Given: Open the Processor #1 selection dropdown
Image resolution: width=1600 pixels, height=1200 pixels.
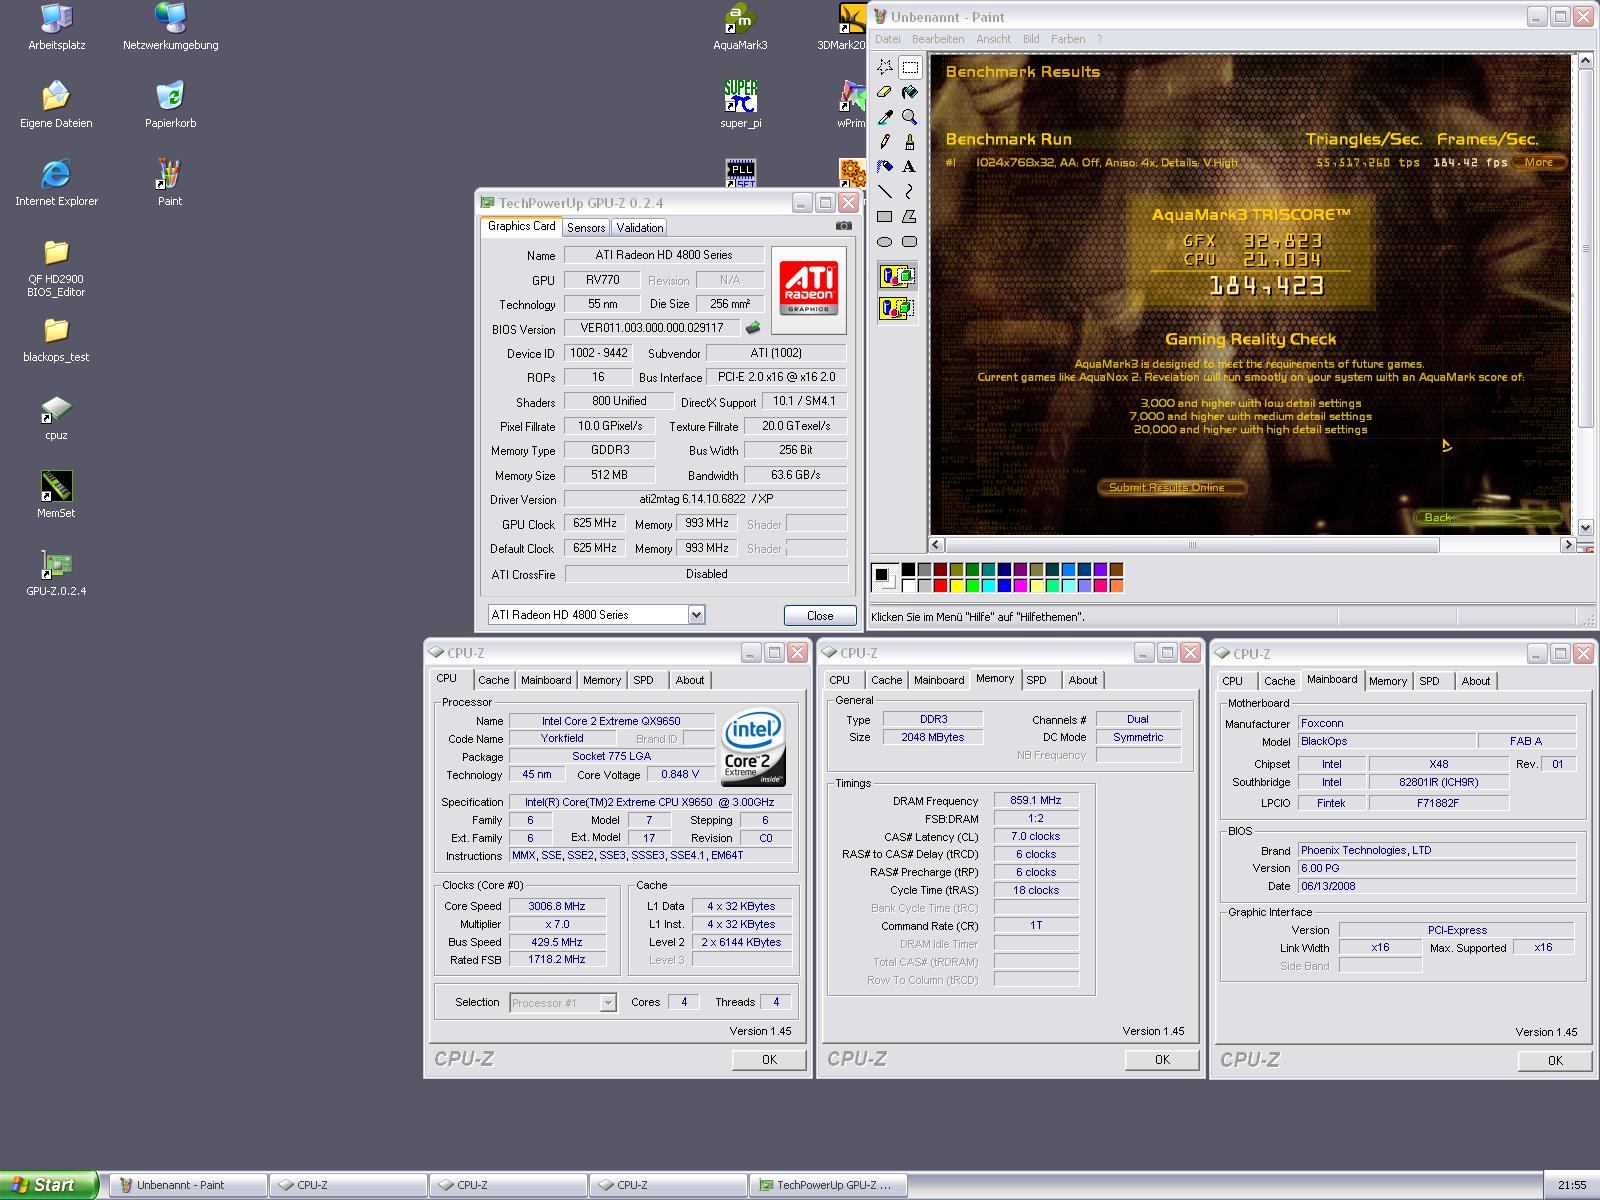Looking at the screenshot, I should 608,1002.
